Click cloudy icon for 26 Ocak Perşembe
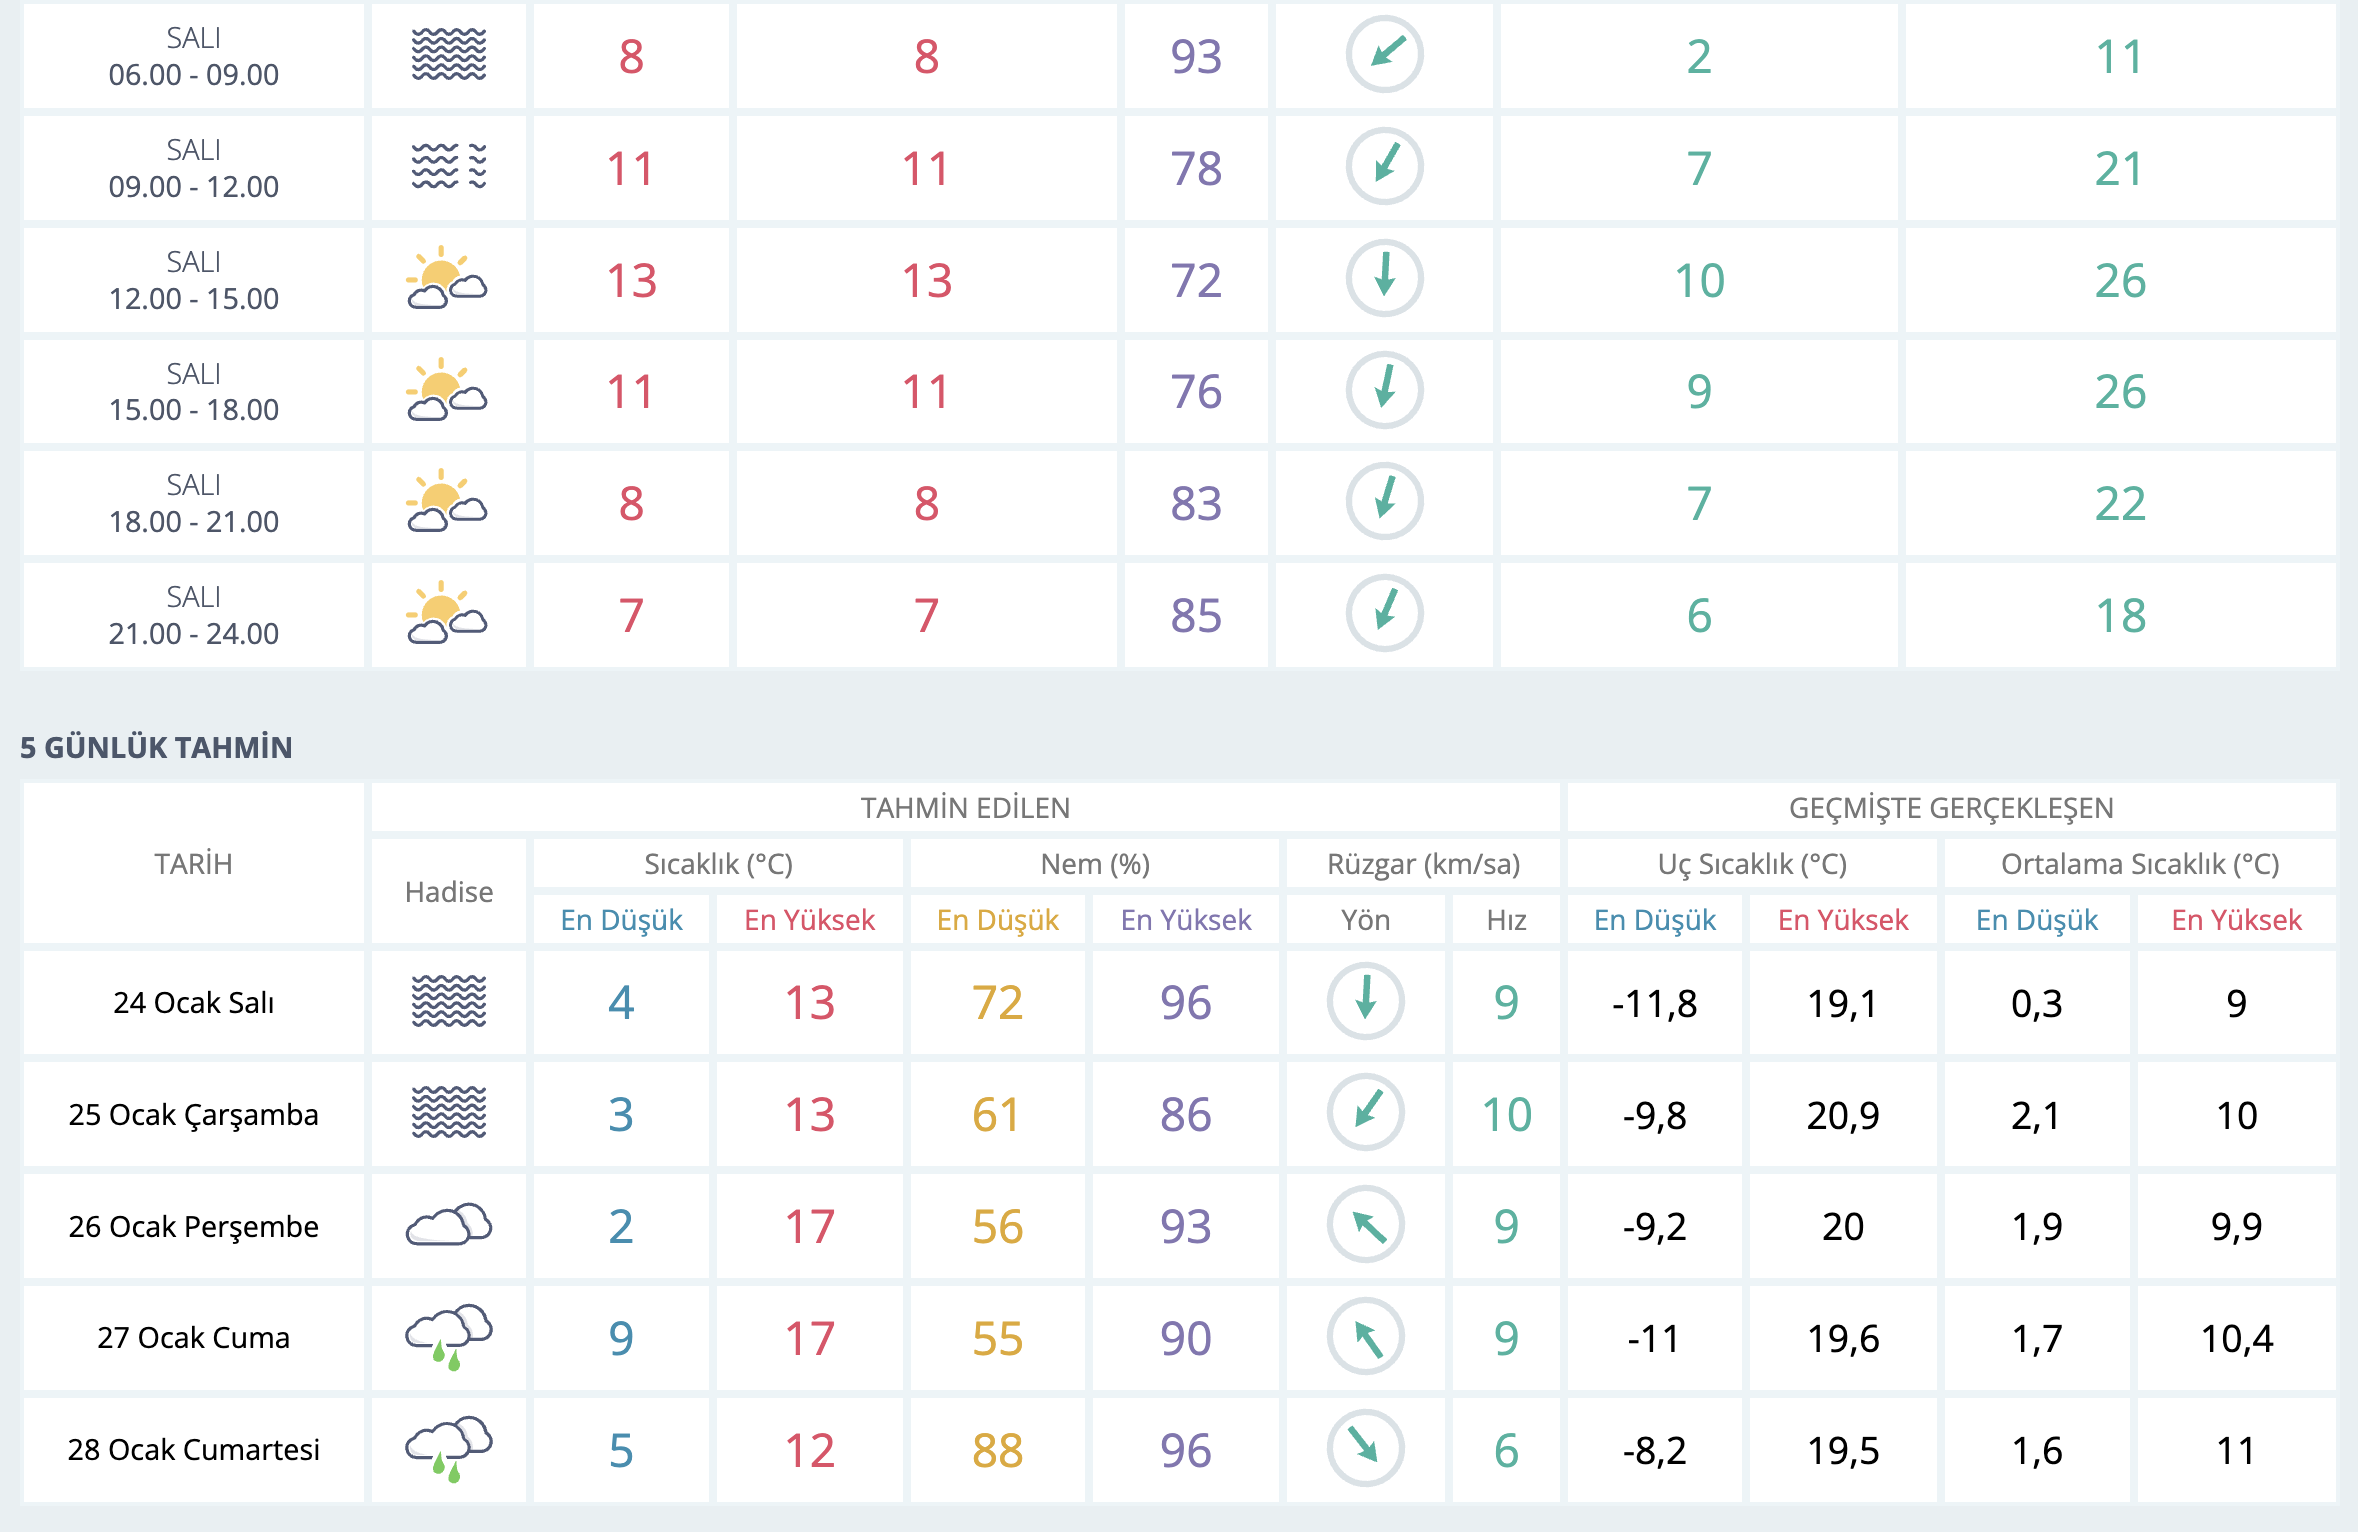This screenshot has height=1532, width=2358. point(449,1225)
